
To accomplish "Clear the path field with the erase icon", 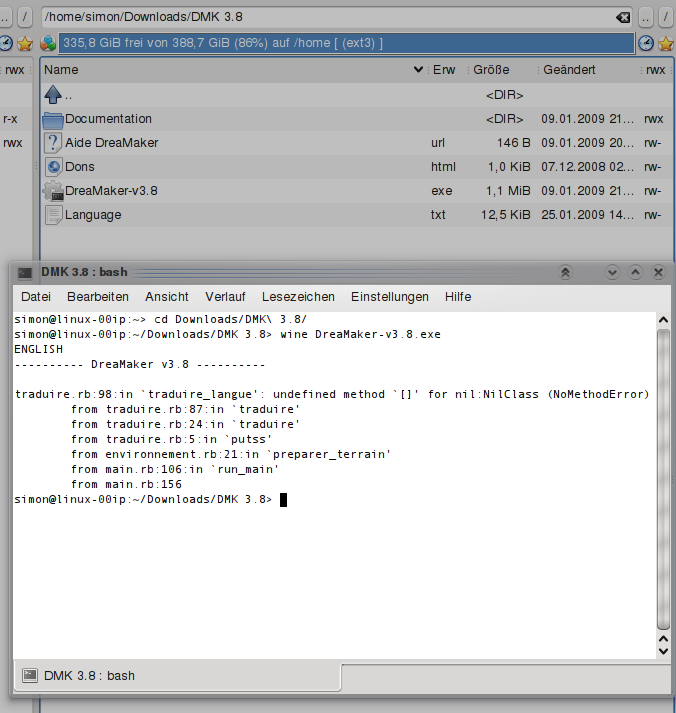I will coord(622,17).
